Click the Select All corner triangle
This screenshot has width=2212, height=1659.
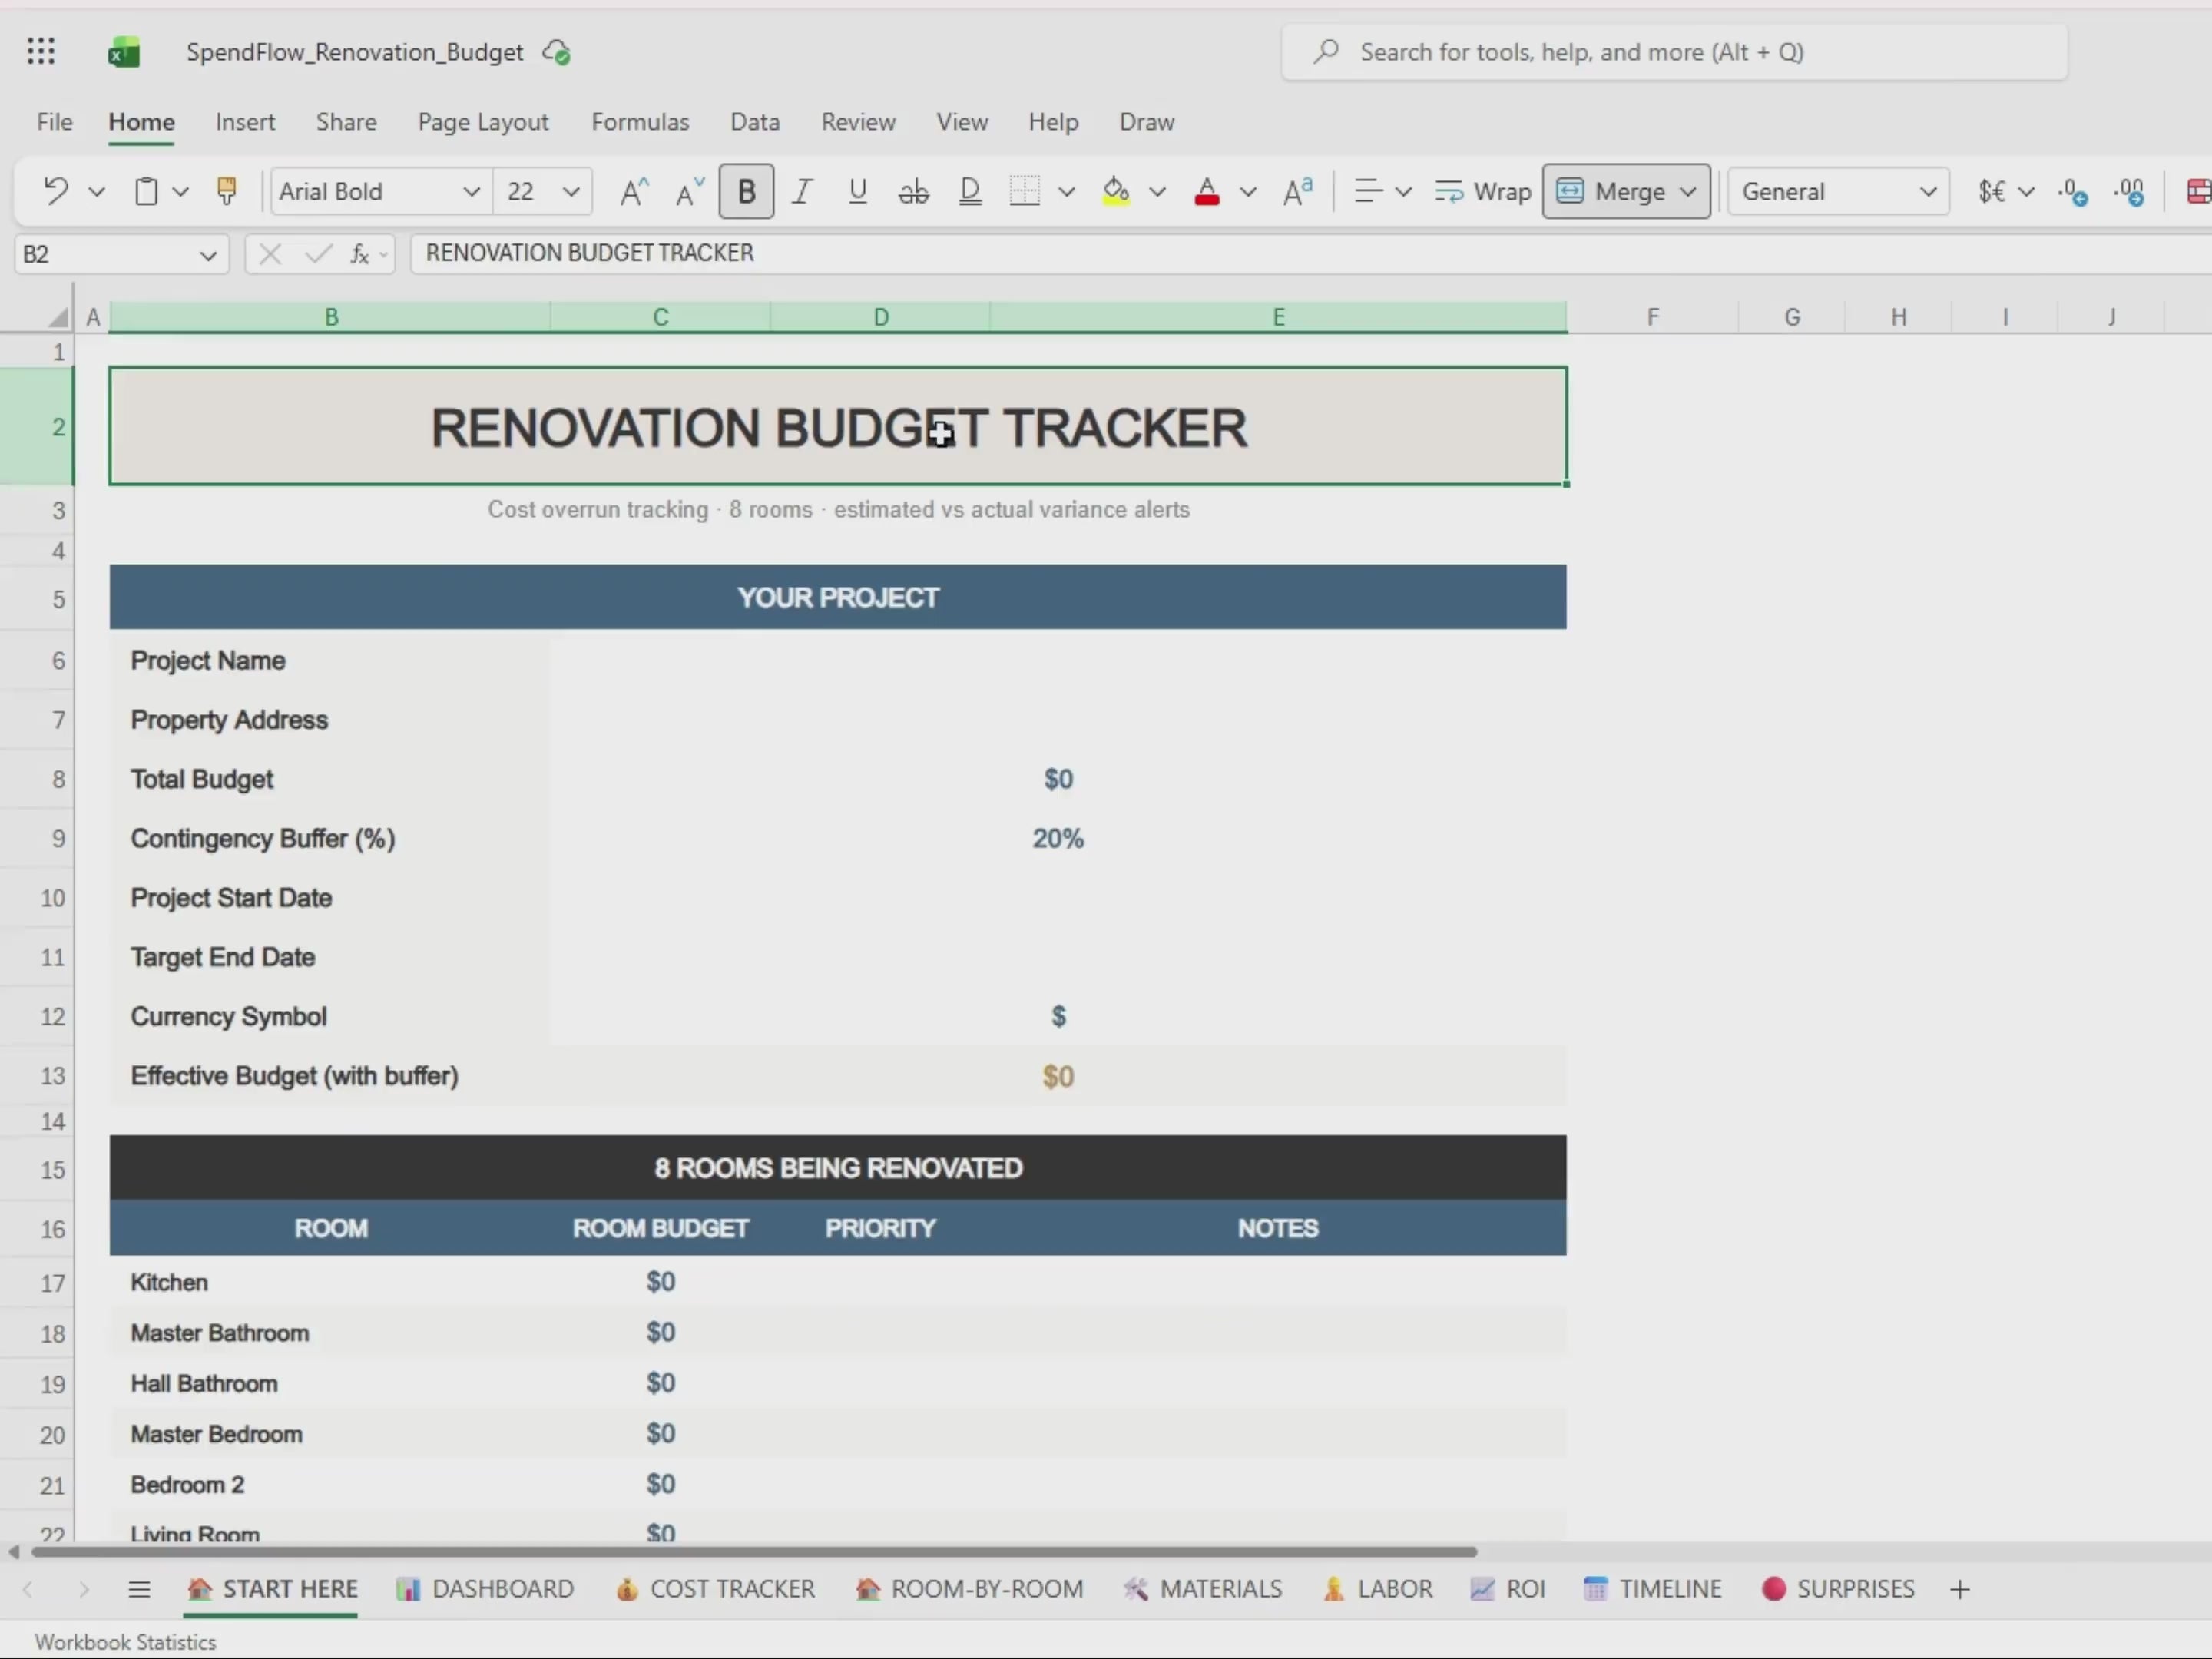pos(58,317)
